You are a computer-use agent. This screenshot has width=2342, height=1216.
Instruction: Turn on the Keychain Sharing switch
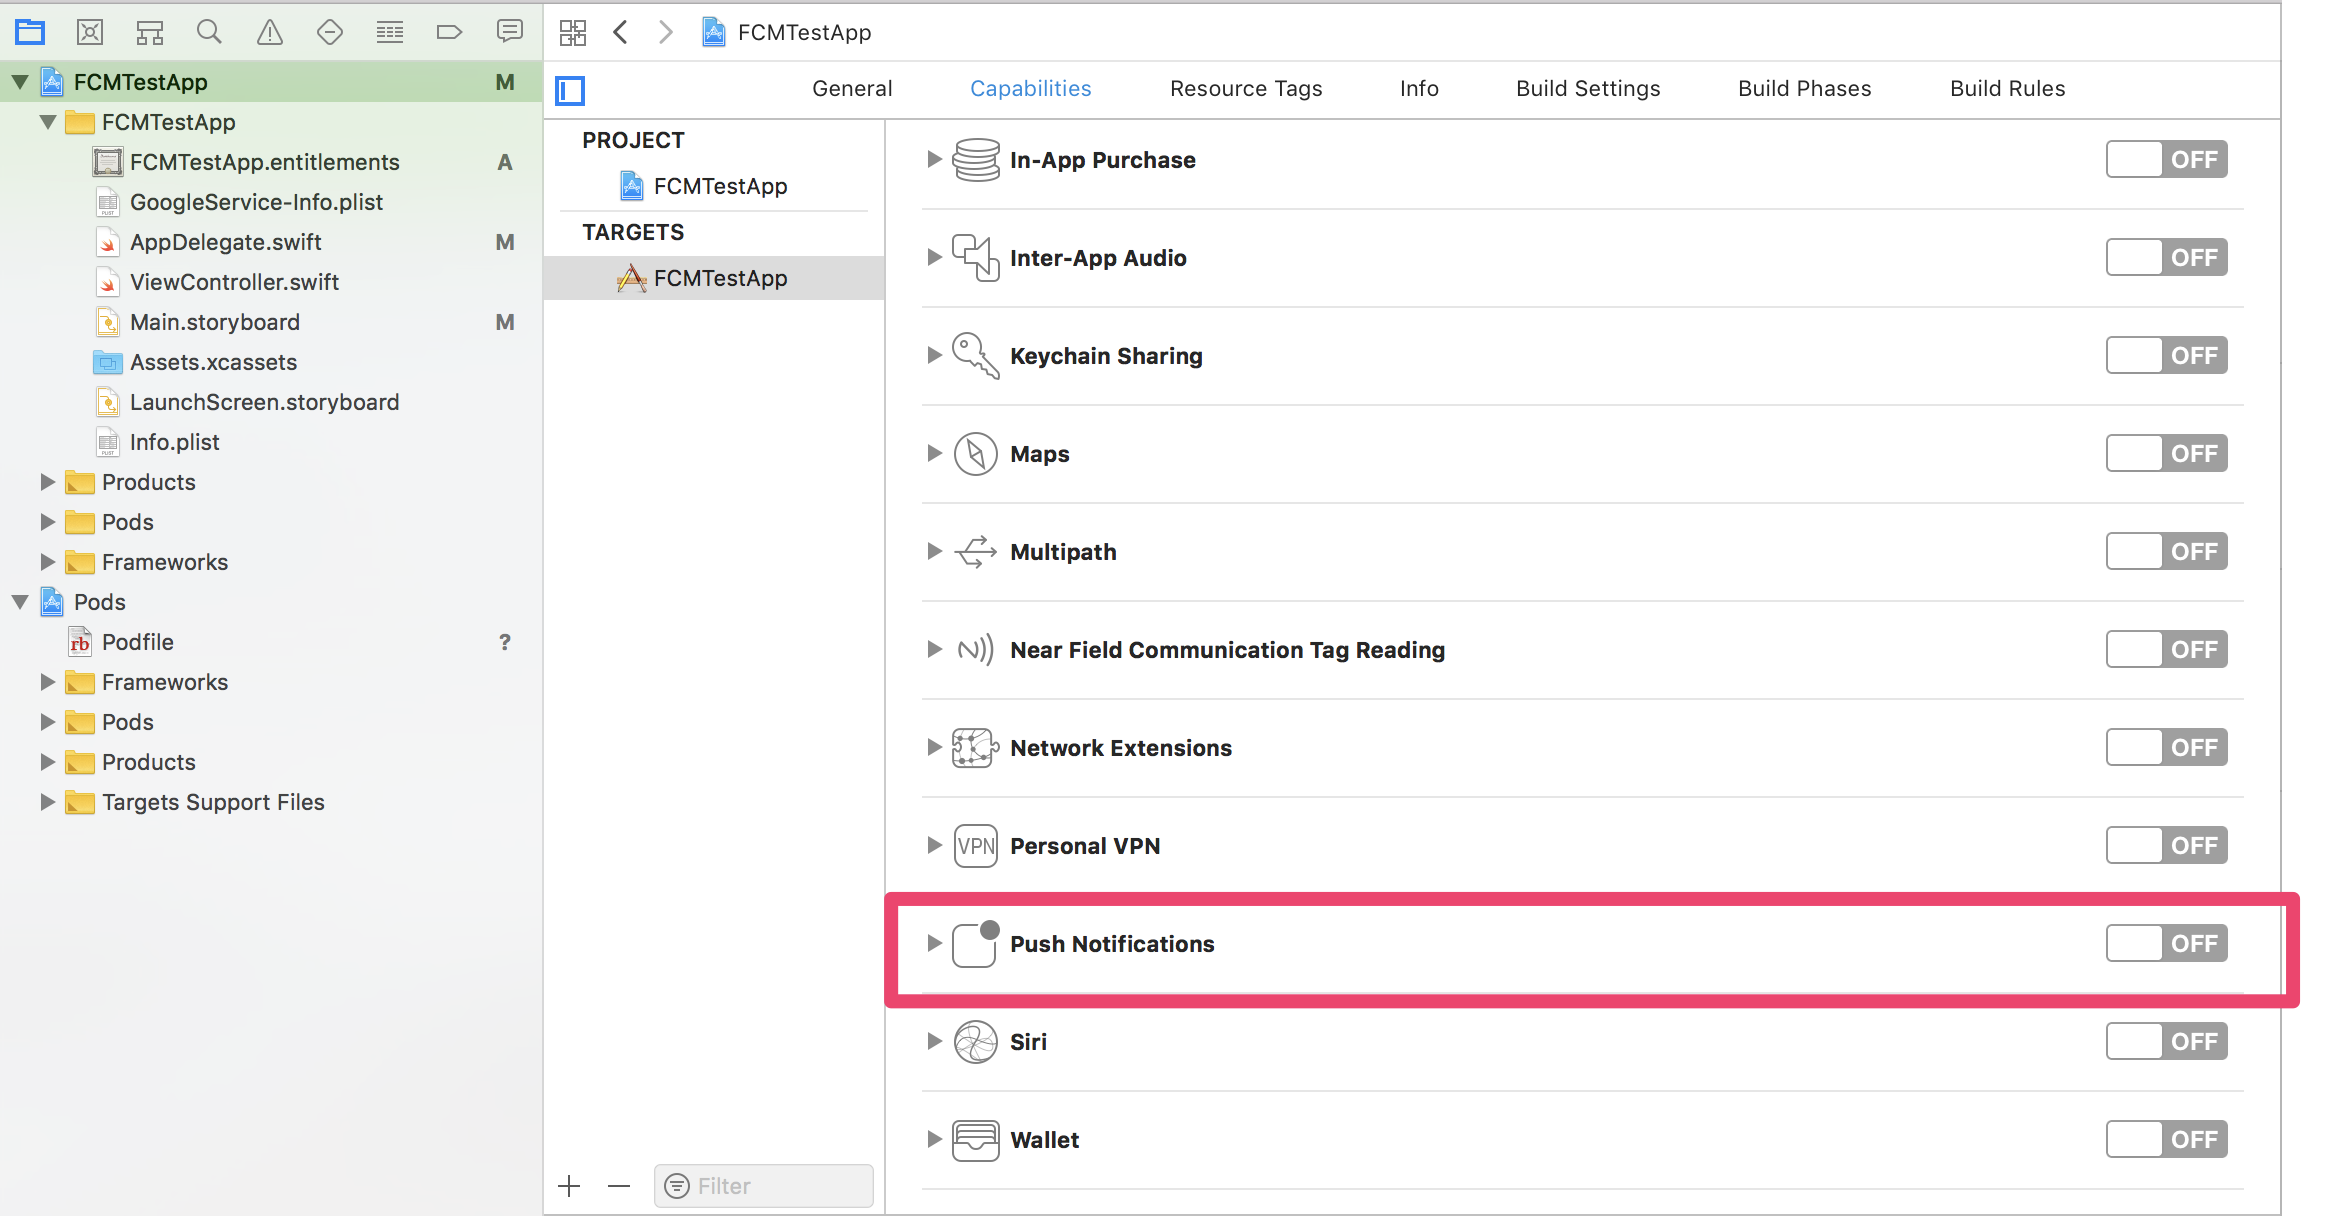coord(2166,355)
